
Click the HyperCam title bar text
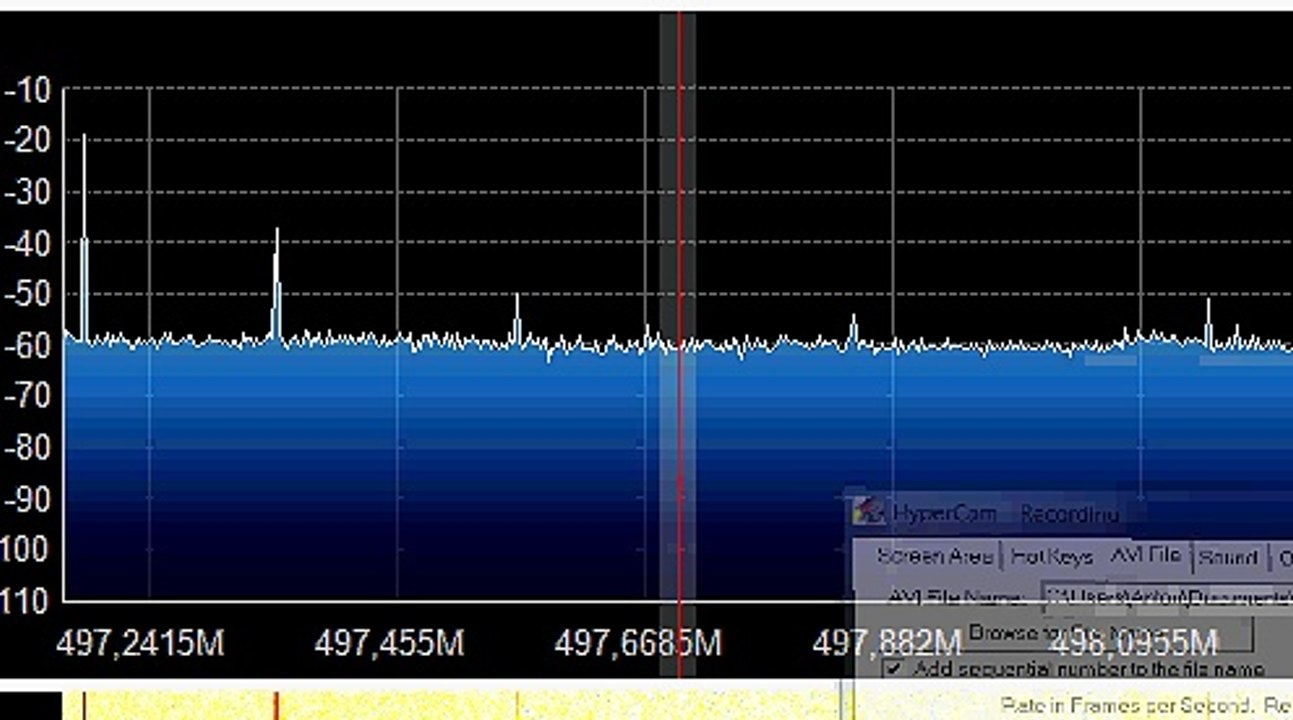pyautogui.click(x=1006, y=514)
